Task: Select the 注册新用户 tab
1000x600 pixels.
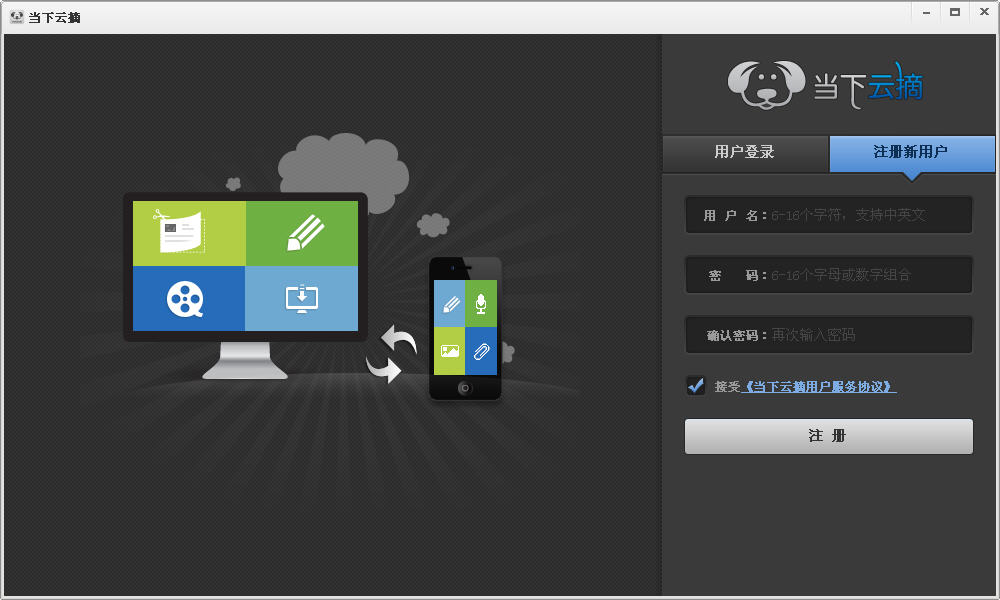Action: (x=911, y=153)
